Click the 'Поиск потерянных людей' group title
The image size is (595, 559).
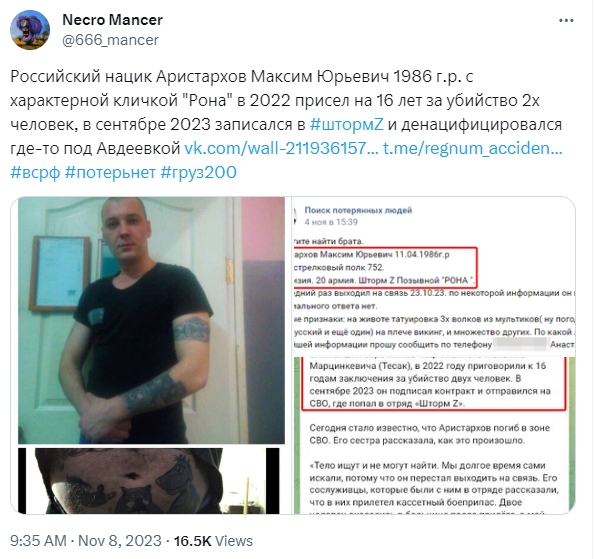[358, 210]
